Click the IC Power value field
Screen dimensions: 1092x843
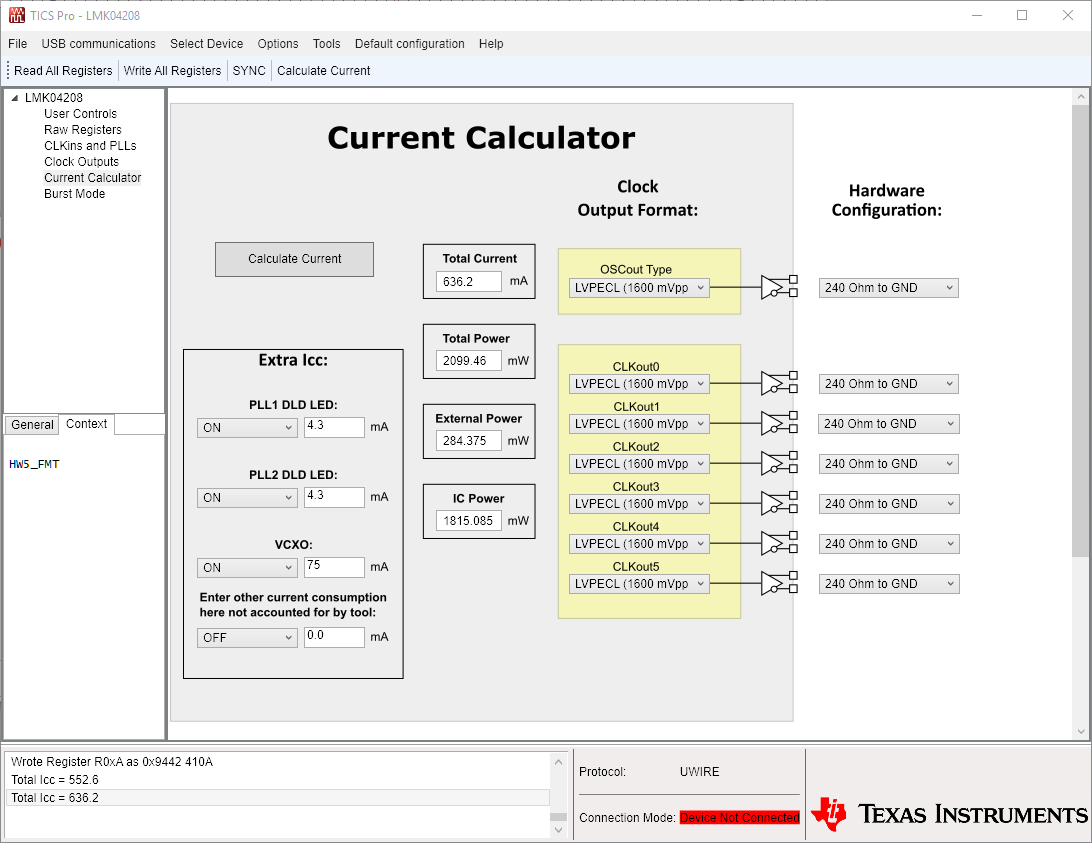(468, 521)
